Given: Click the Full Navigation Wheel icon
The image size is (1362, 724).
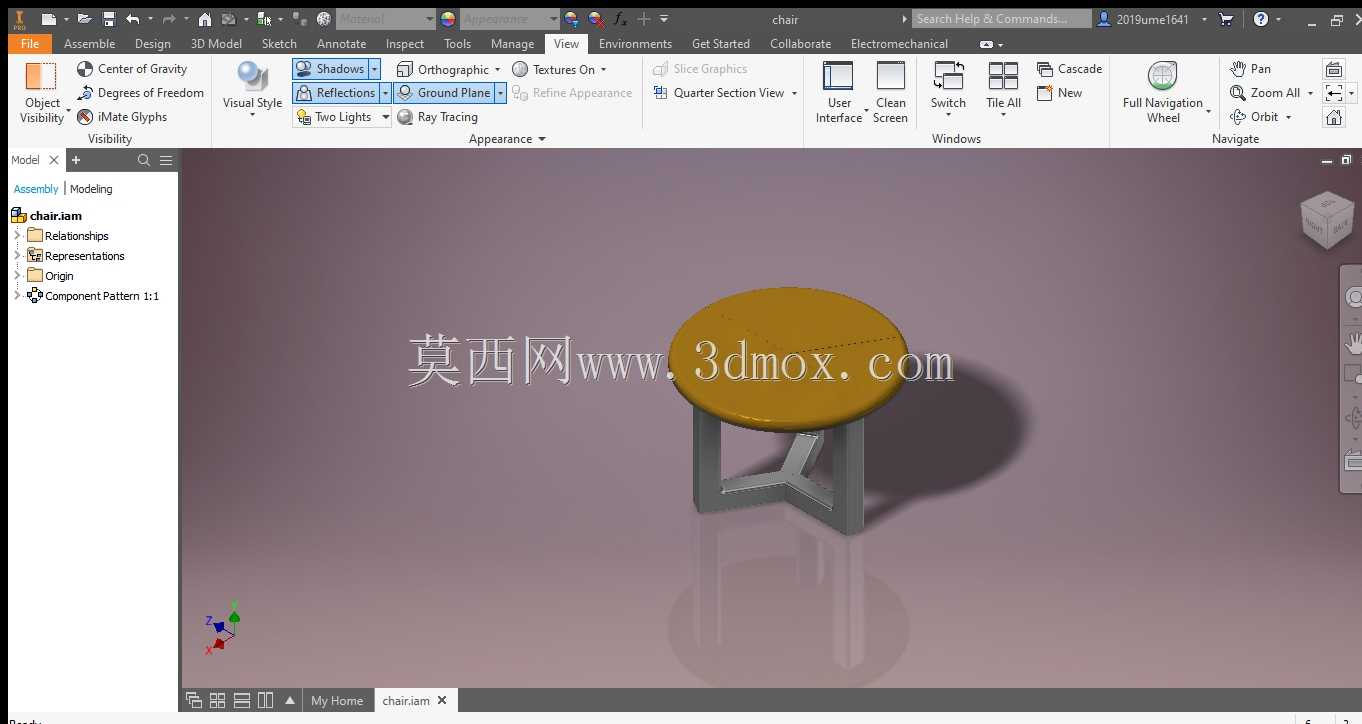Looking at the screenshot, I should [1162, 76].
